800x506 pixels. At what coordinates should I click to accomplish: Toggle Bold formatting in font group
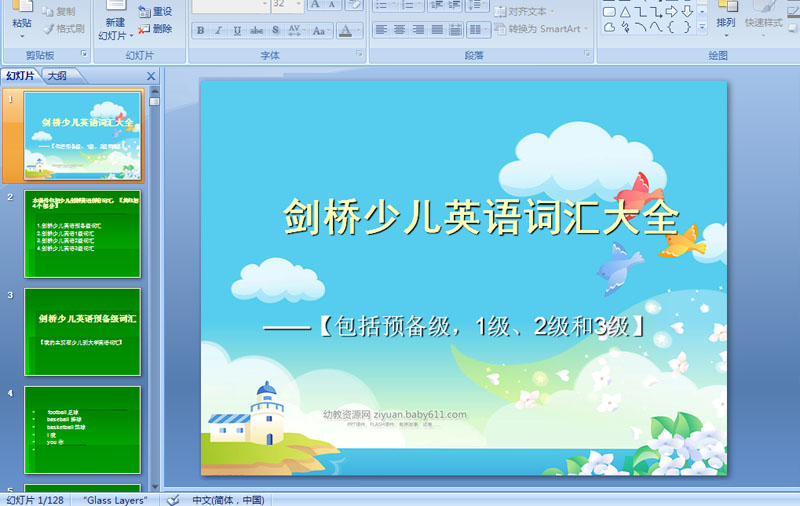coord(201,31)
